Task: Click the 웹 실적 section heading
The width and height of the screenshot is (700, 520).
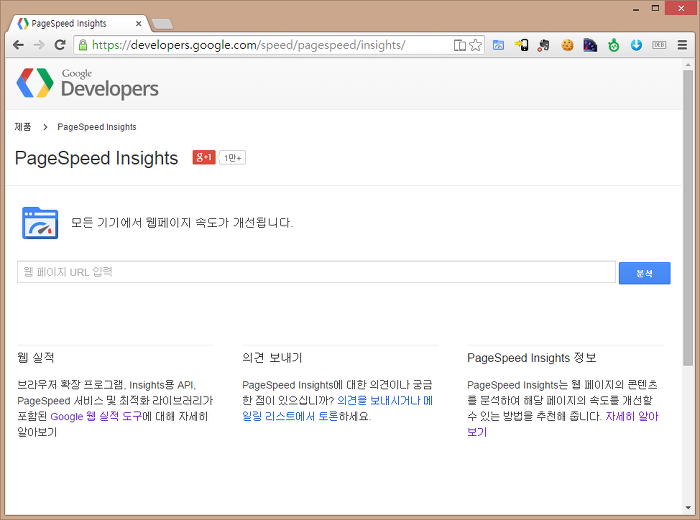Action: [x=36, y=358]
